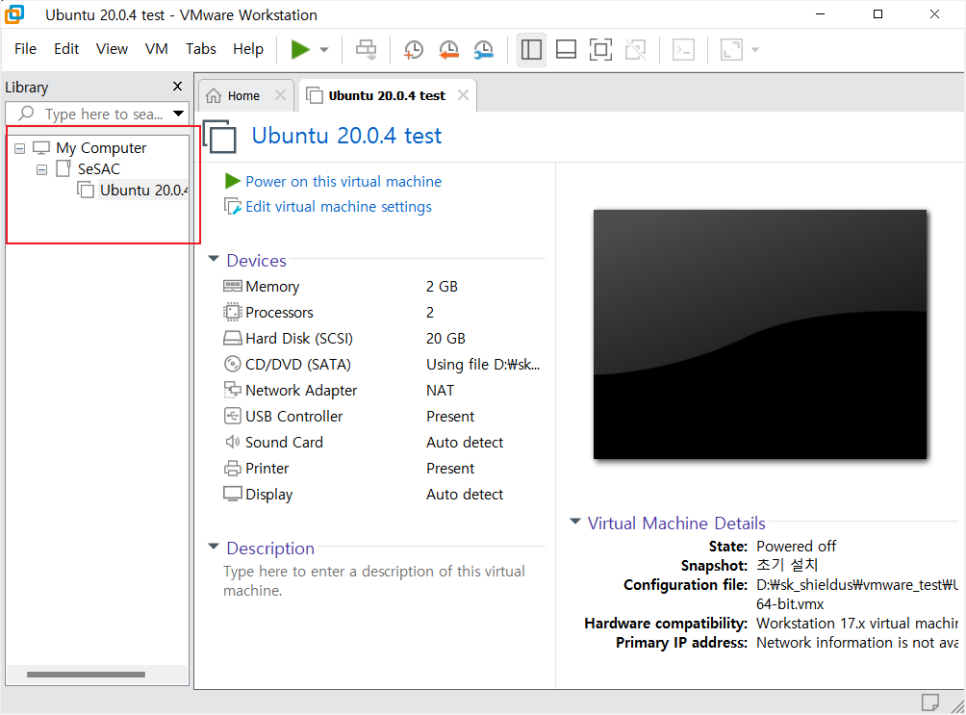
Task: Click the library horizontal scrollbar
Action: click(x=86, y=674)
